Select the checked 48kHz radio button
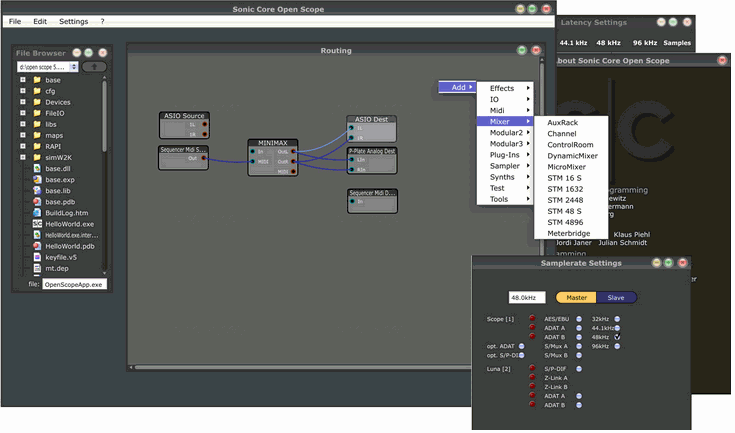The width and height of the screenshot is (735, 433). 617,337
